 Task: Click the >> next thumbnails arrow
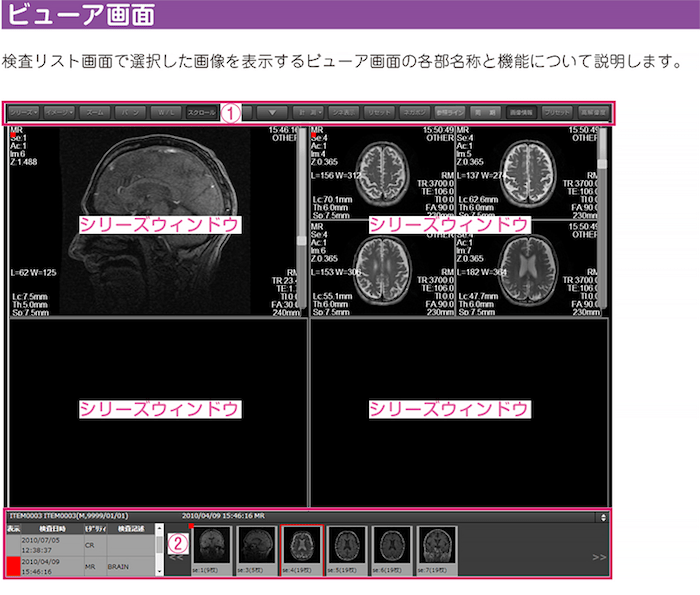(x=599, y=557)
